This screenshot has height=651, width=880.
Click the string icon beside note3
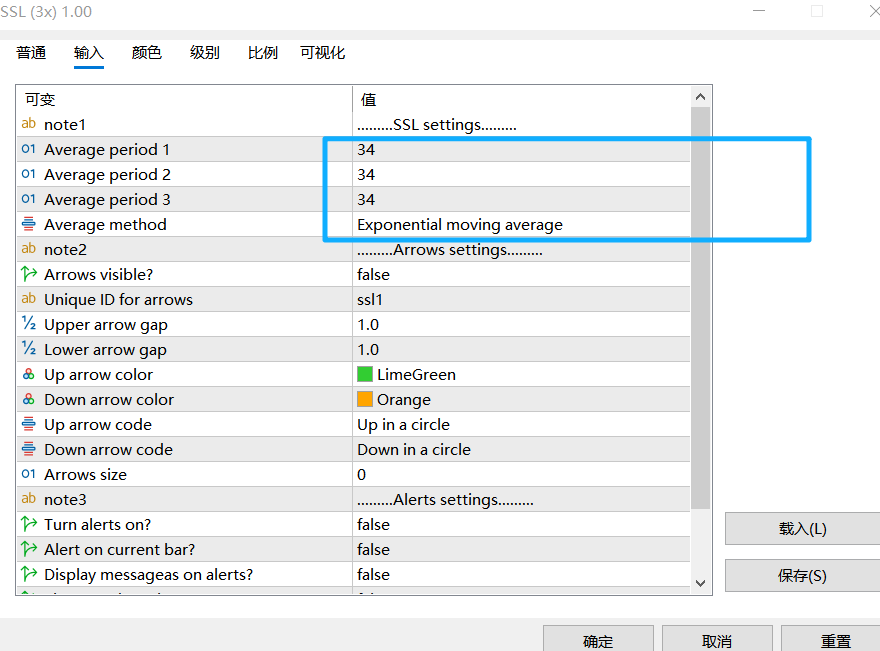point(29,499)
